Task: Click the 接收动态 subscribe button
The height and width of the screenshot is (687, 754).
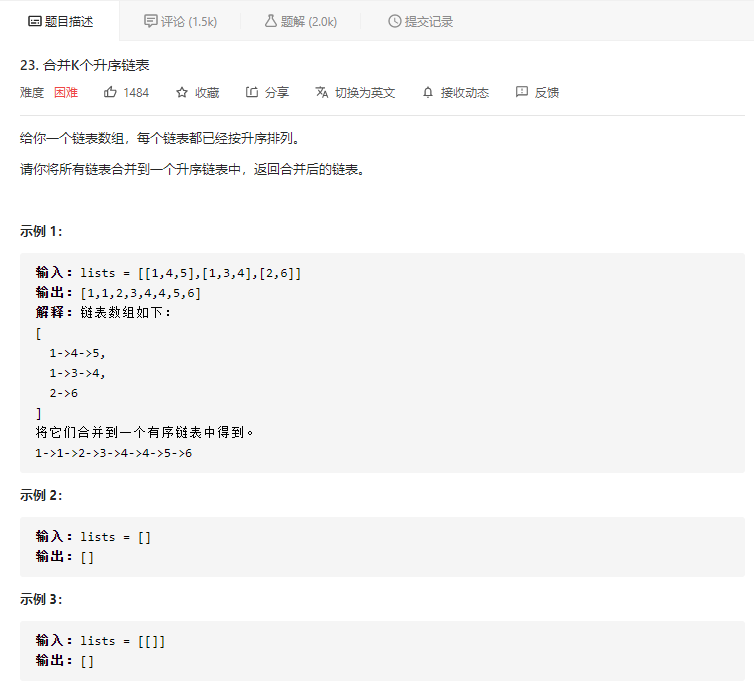Action: pos(456,92)
